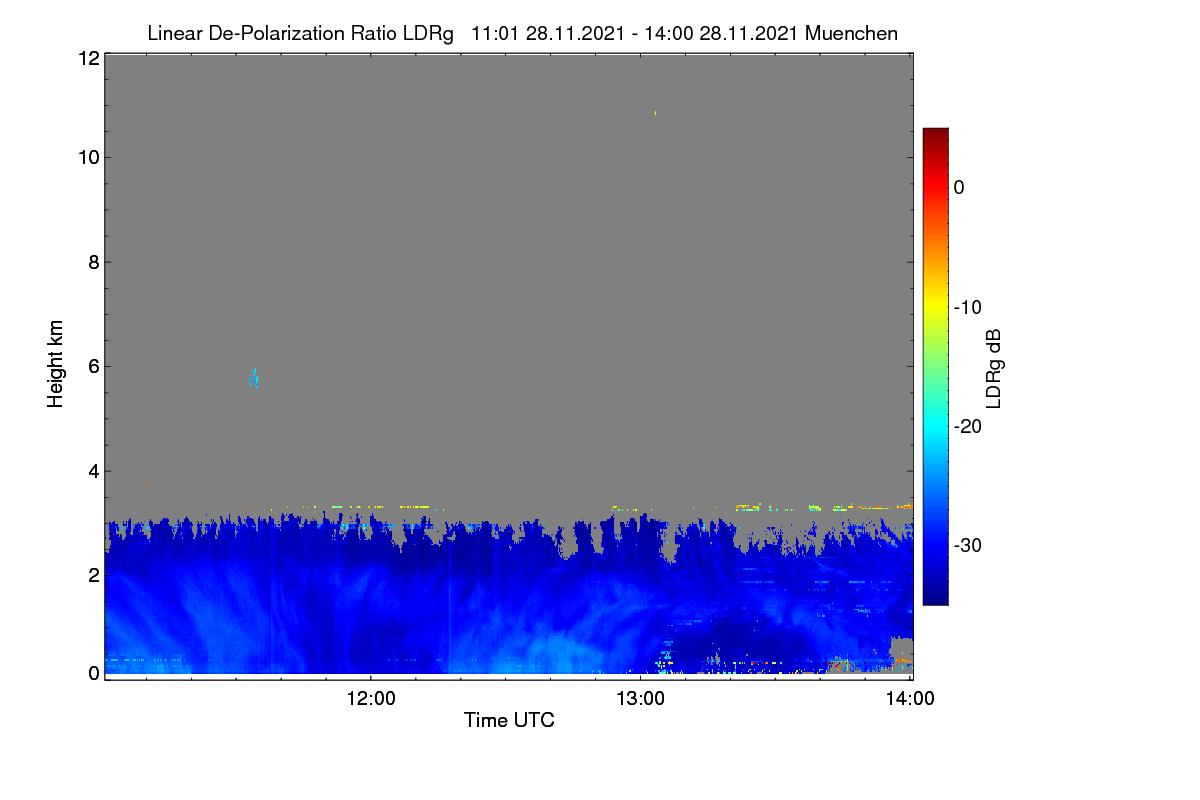Click the colorbar value label -20
1200x800 pixels.
coord(966,426)
